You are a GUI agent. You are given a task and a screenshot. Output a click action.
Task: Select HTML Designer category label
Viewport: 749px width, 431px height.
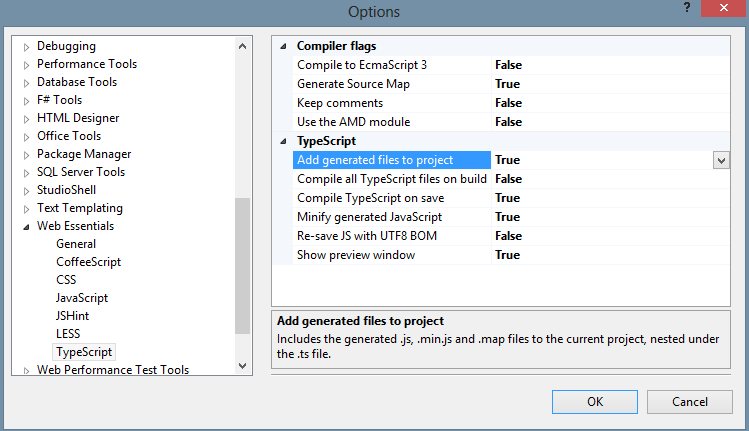coord(78,118)
